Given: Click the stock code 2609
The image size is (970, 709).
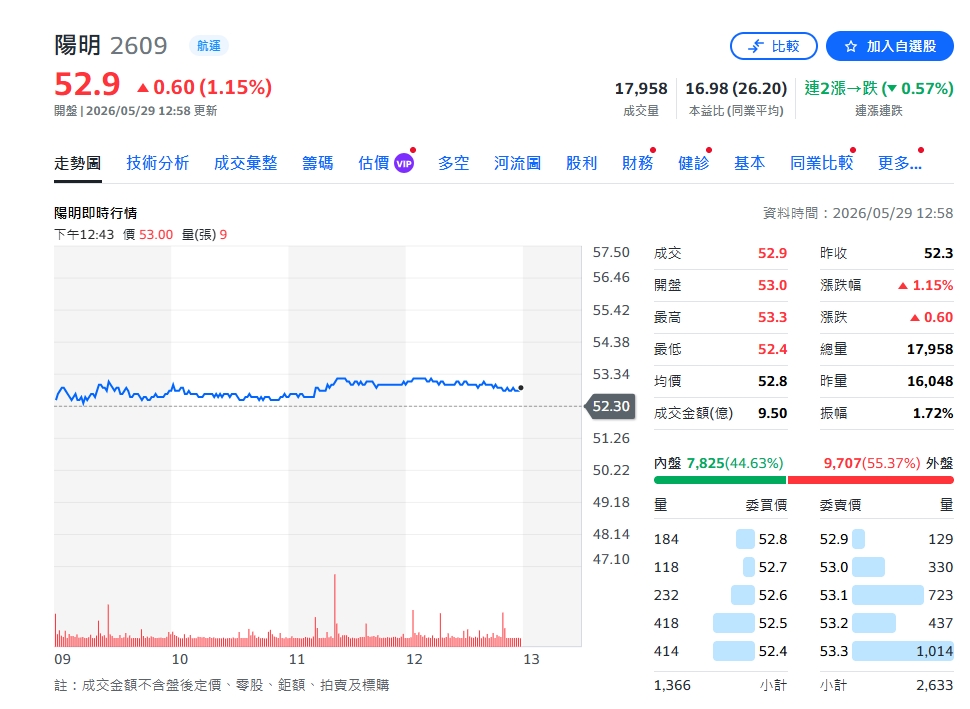Looking at the screenshot, I should click(139, 46).
